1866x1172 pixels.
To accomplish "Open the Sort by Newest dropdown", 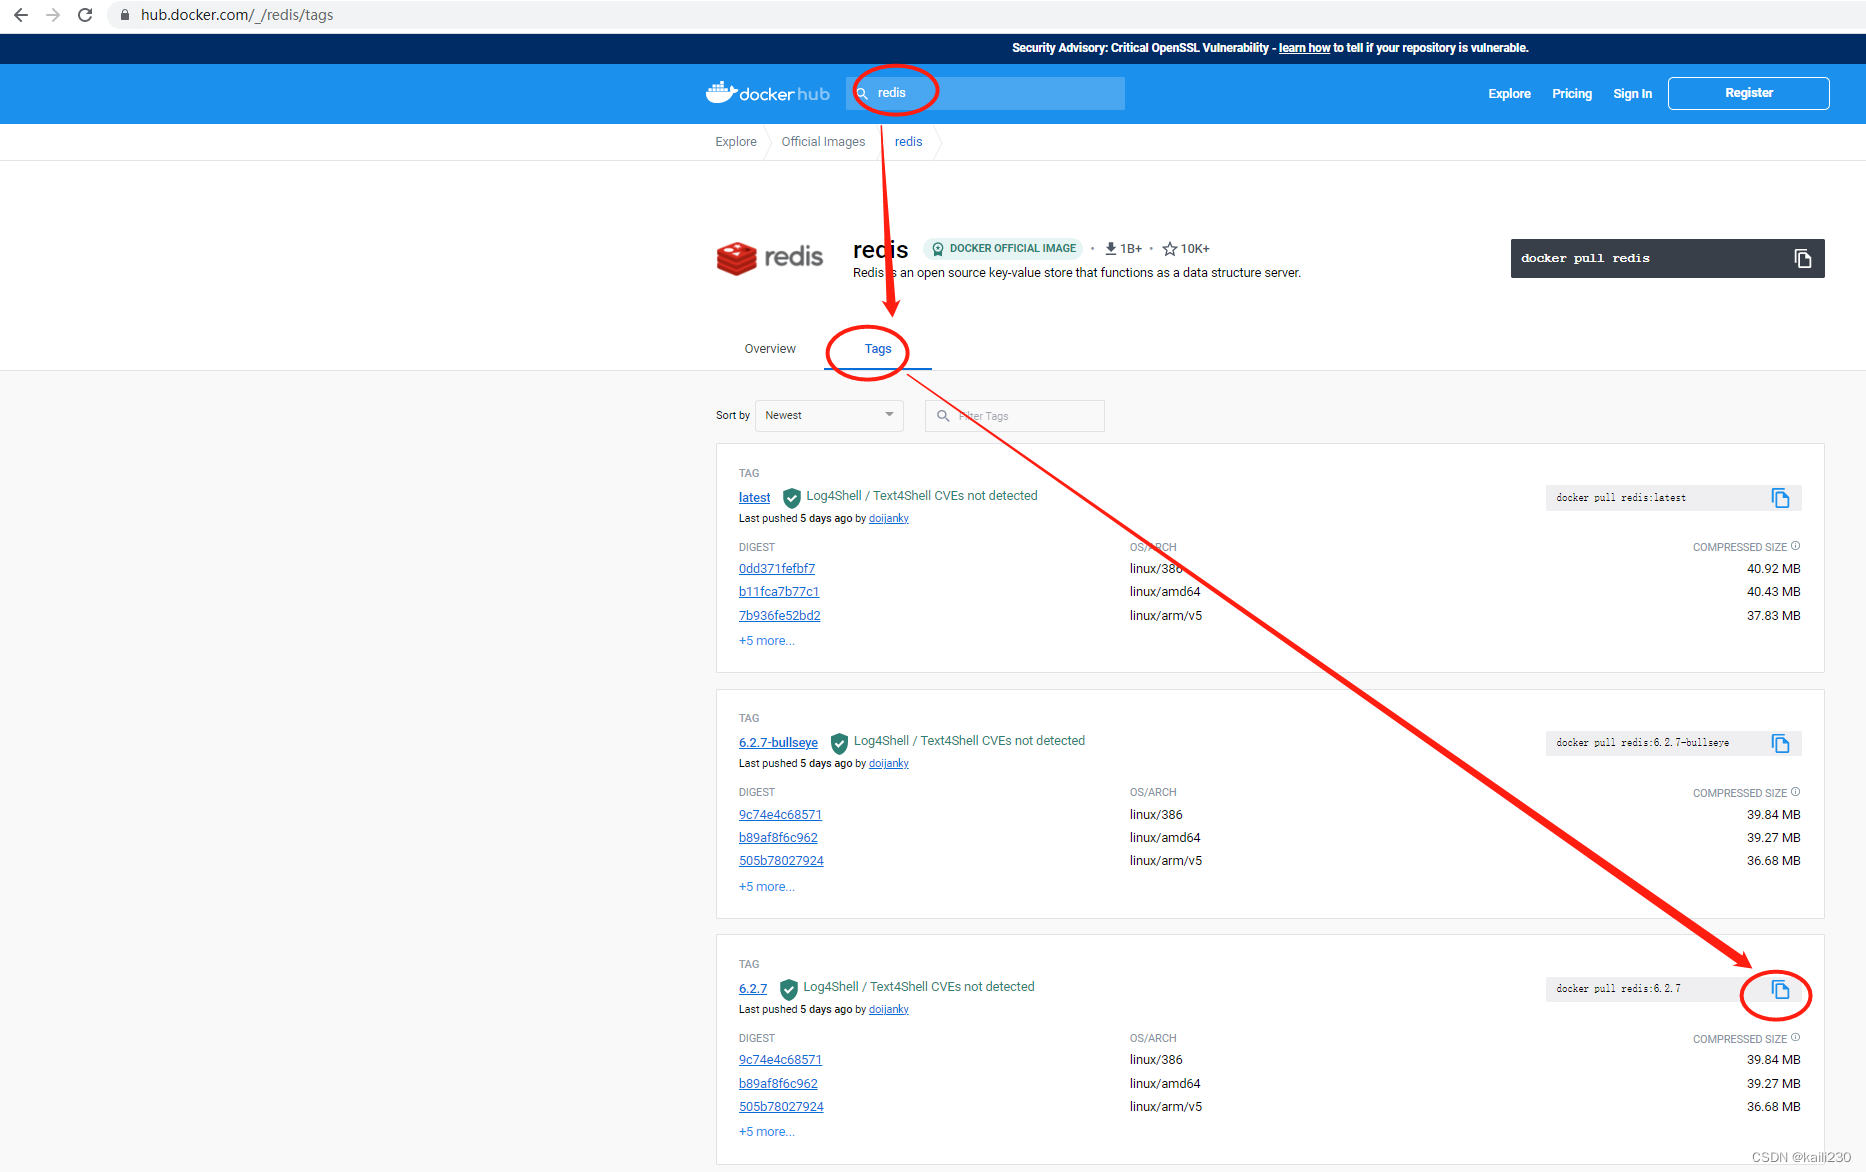I will pyautogui.click(x=829, y=416).
